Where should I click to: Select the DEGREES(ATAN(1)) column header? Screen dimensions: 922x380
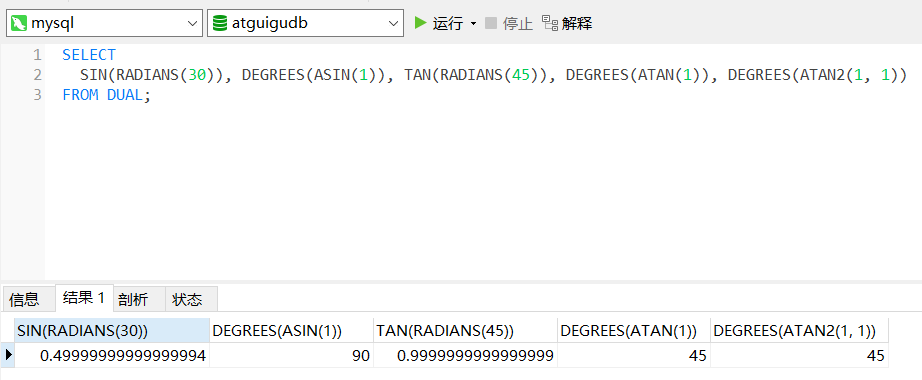(634, 331)
